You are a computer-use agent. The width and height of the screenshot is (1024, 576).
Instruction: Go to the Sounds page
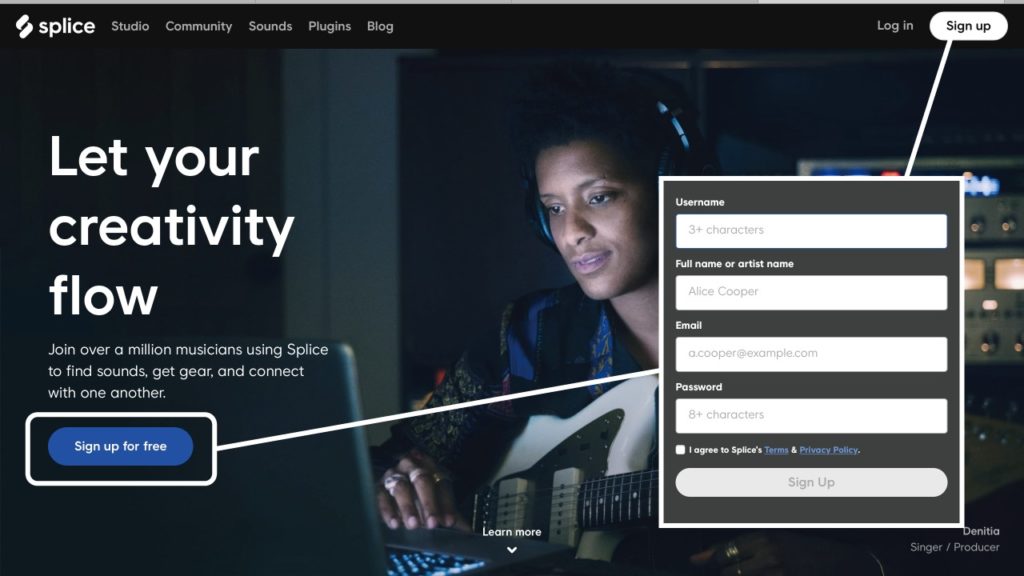coord(270,26)
